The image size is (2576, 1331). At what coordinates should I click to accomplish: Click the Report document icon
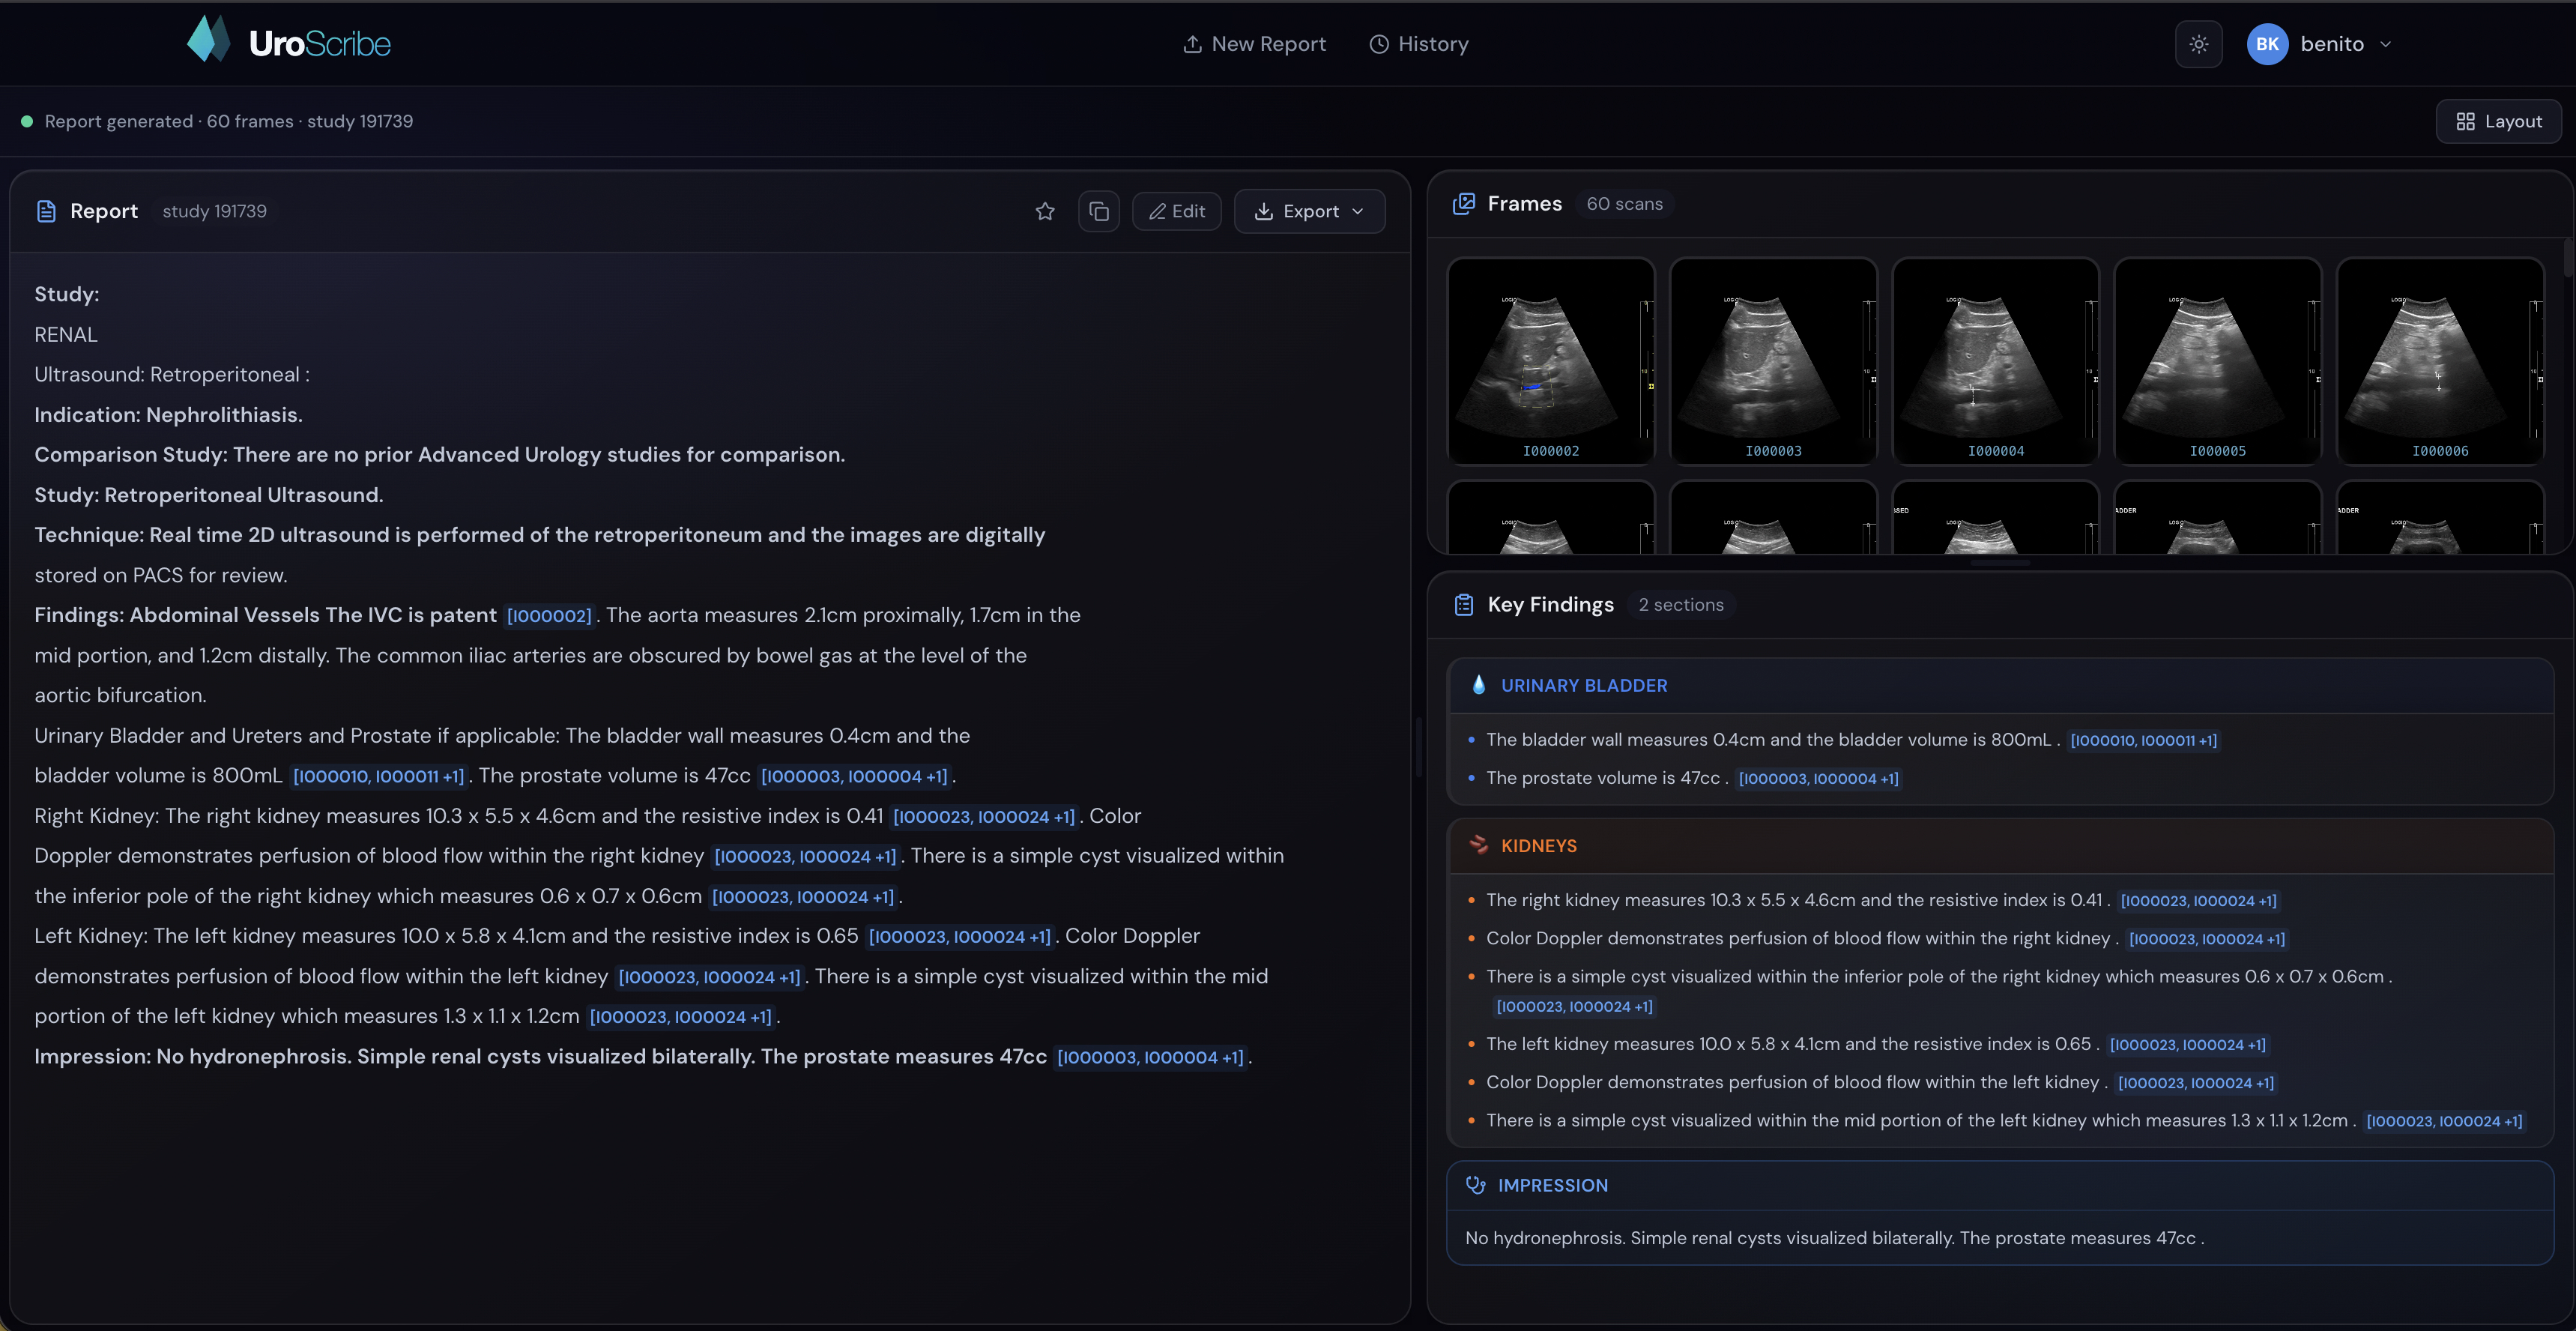coord(46,211)
